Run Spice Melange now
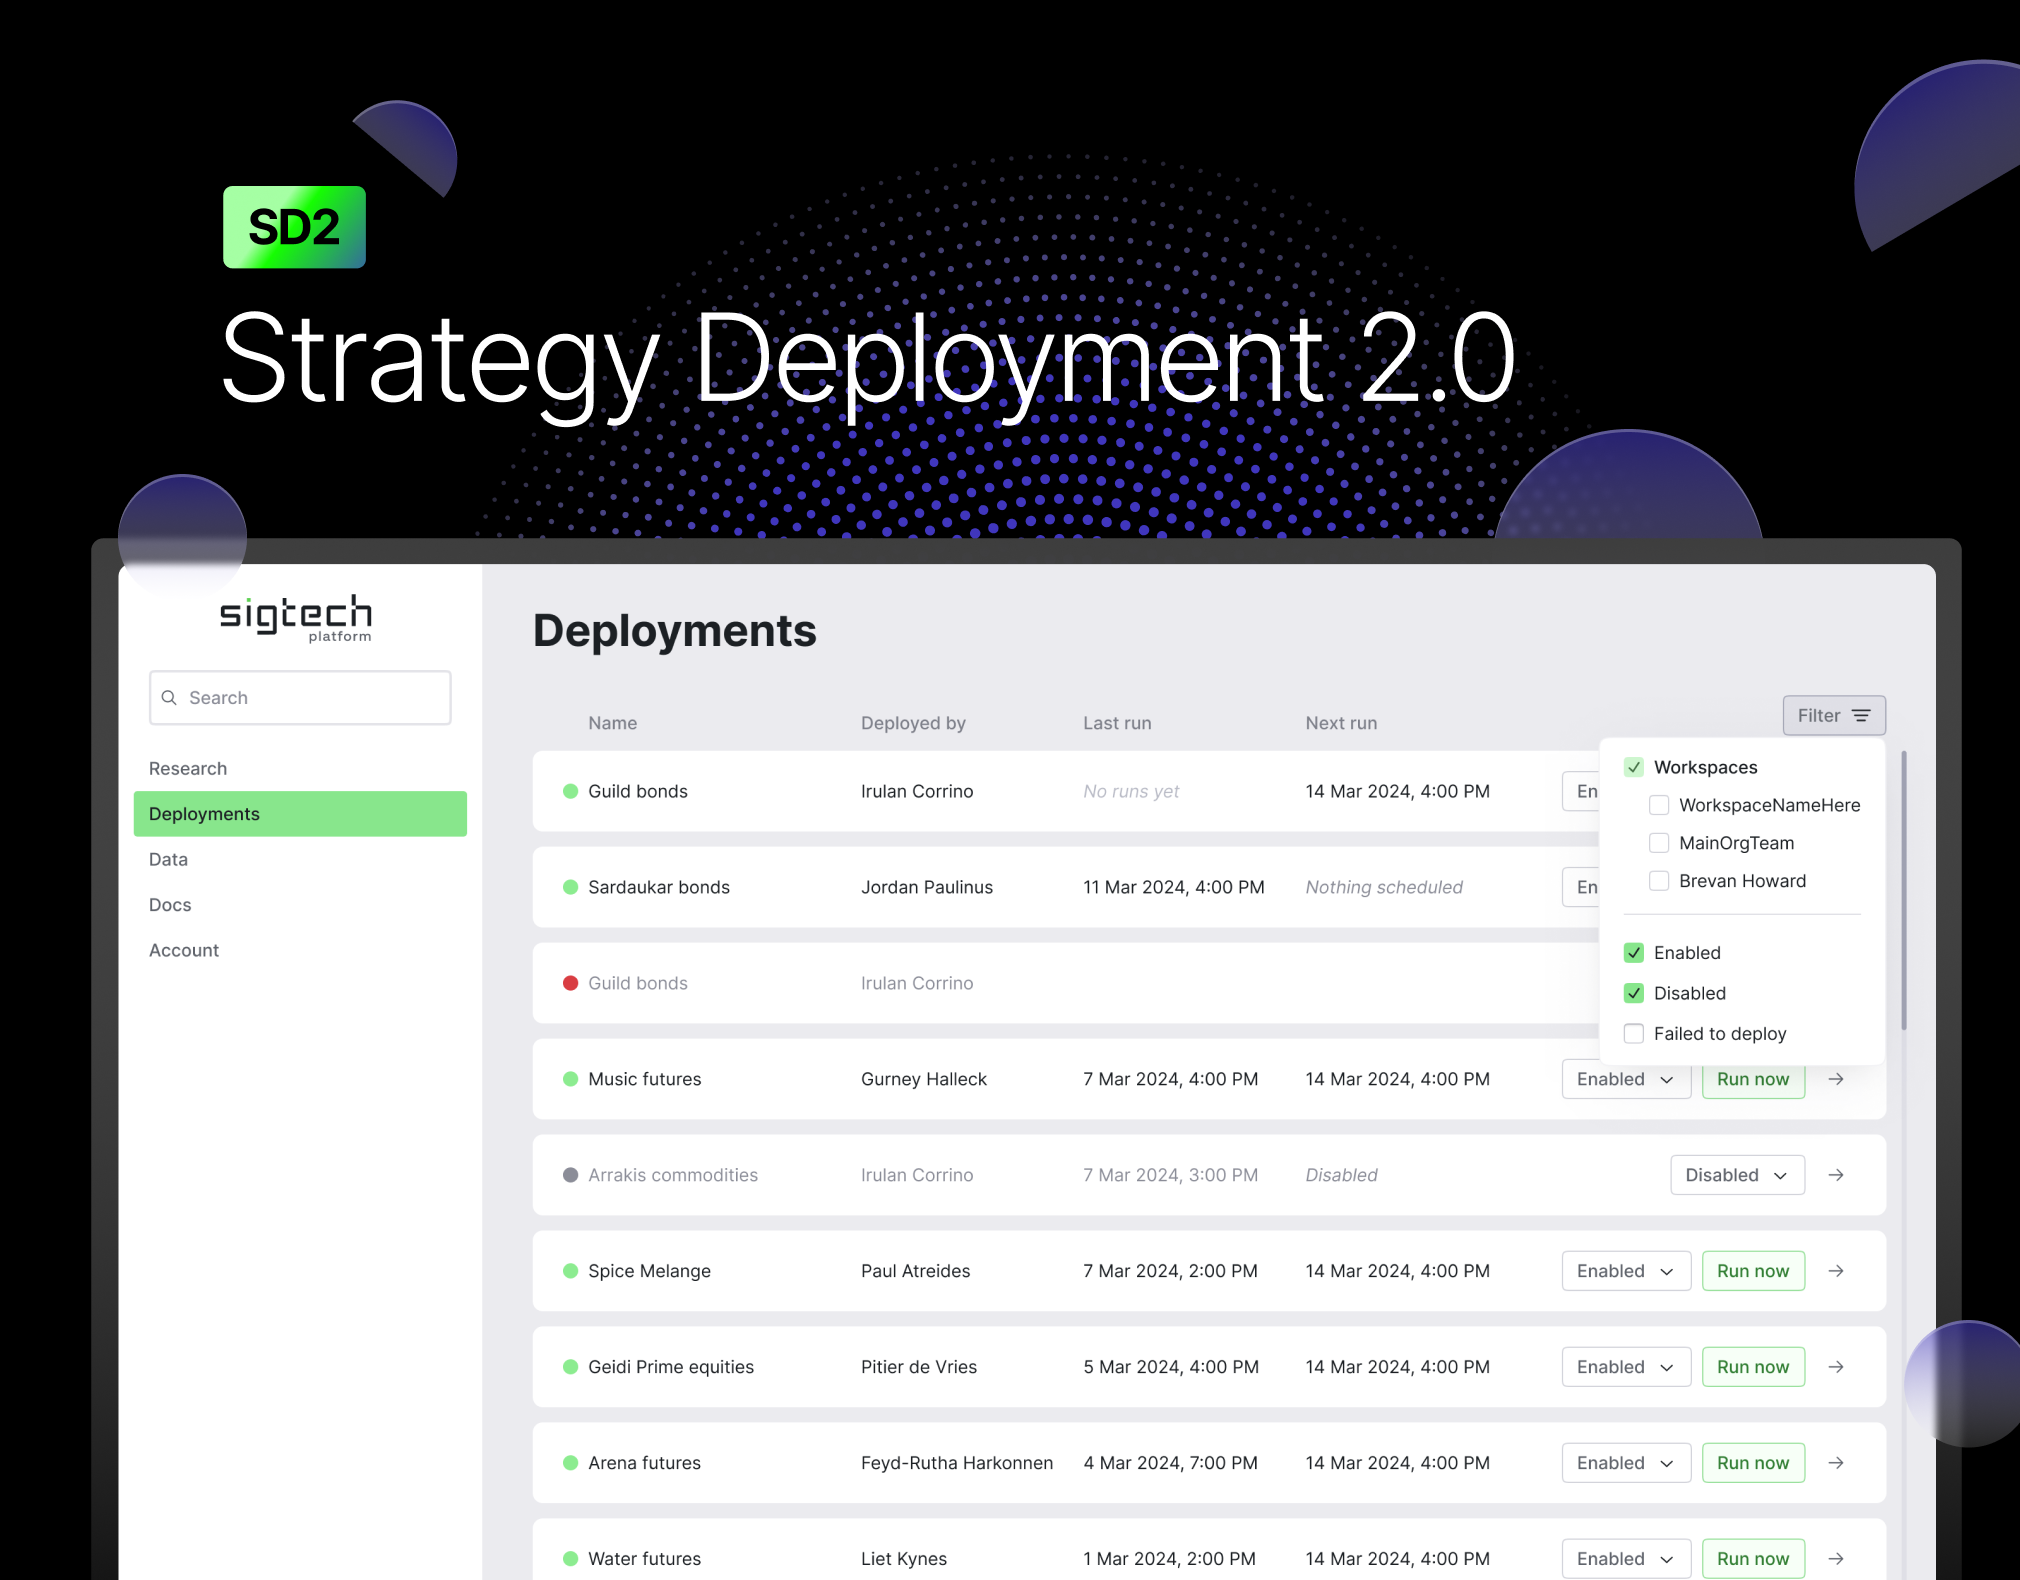 (x=1753, y=1271)
